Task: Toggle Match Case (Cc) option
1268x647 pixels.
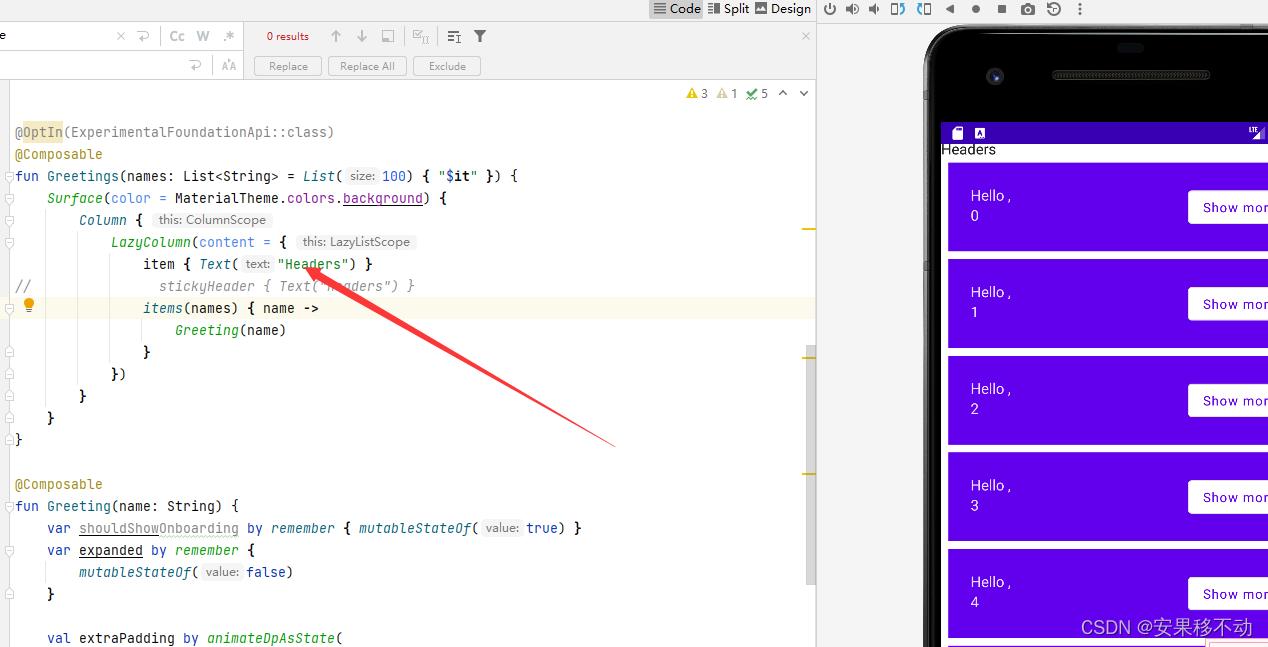Action: pyautogui.click(x=177, y=36)
